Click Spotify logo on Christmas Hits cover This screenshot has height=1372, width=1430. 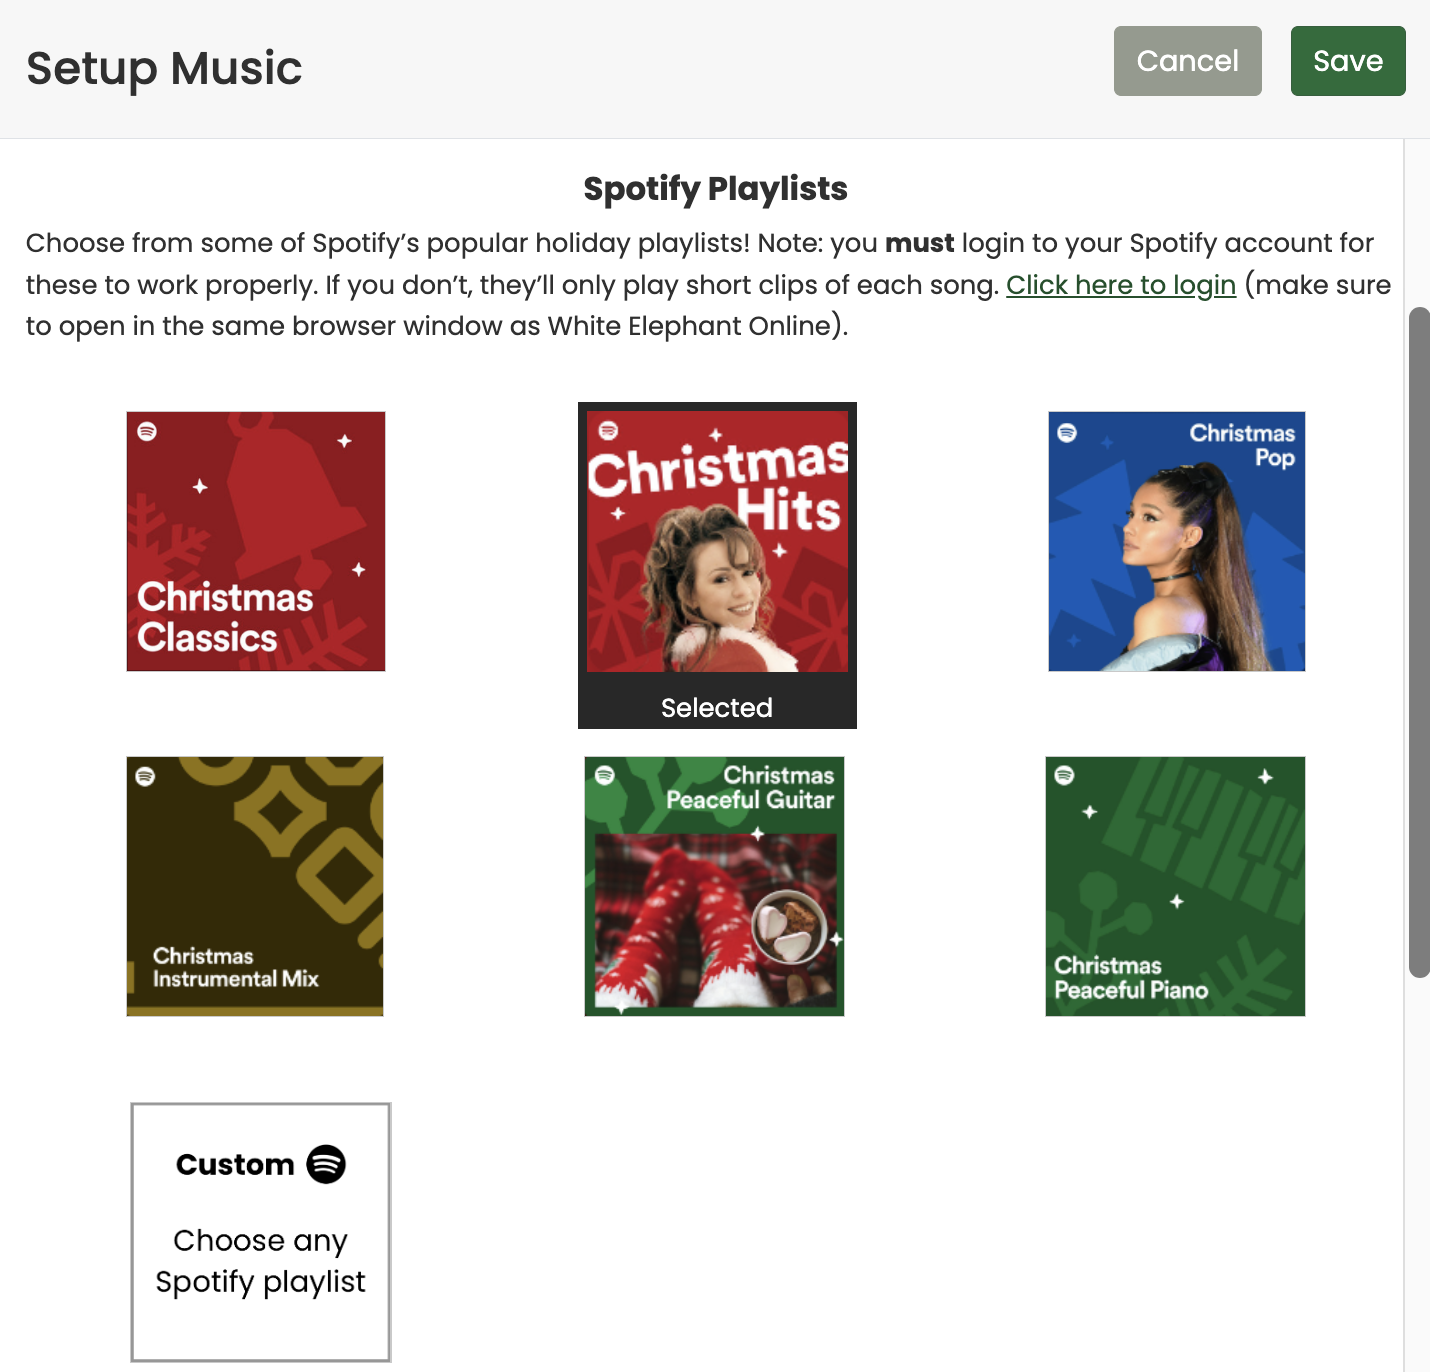(x=608, y=431)
